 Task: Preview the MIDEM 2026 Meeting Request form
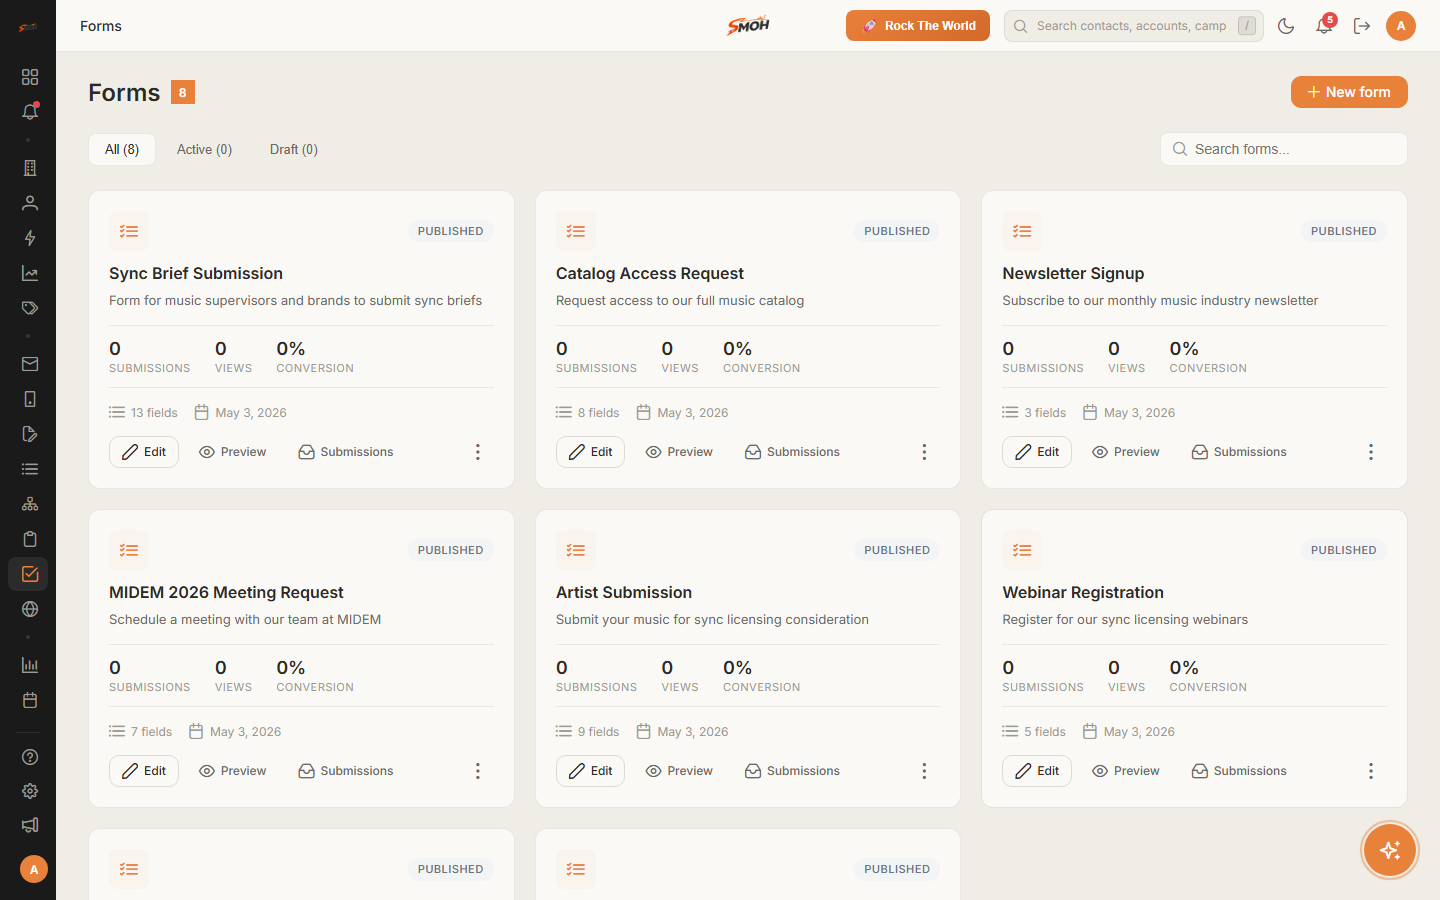point(232,771)
